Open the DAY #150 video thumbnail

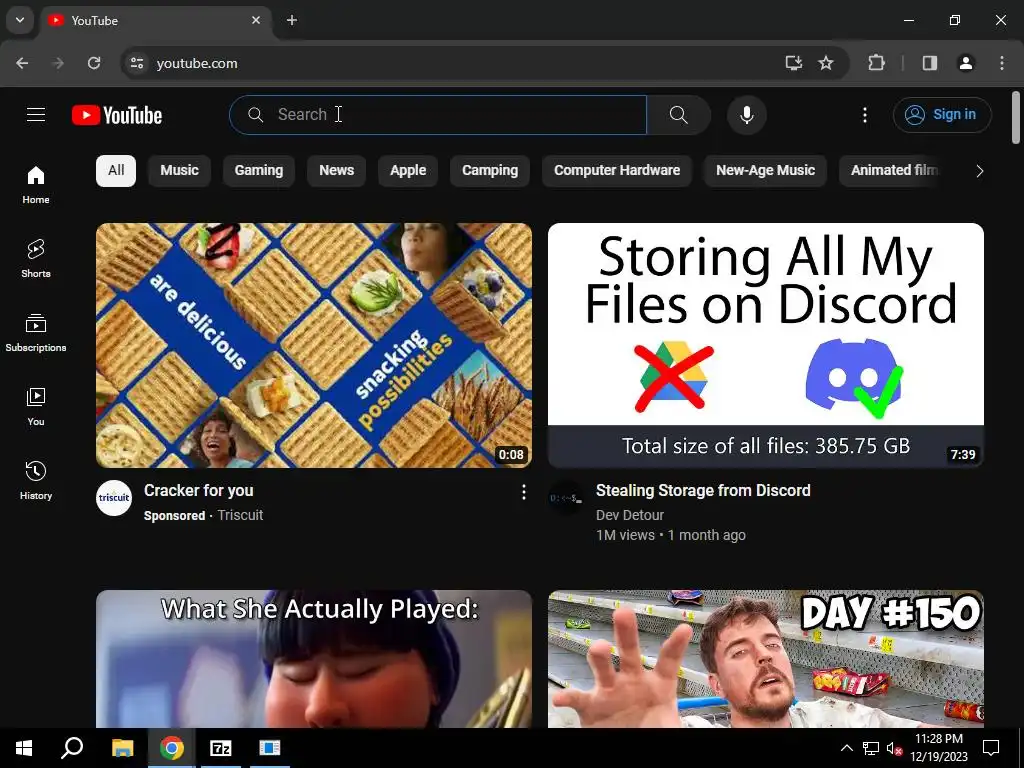[766, 659]
